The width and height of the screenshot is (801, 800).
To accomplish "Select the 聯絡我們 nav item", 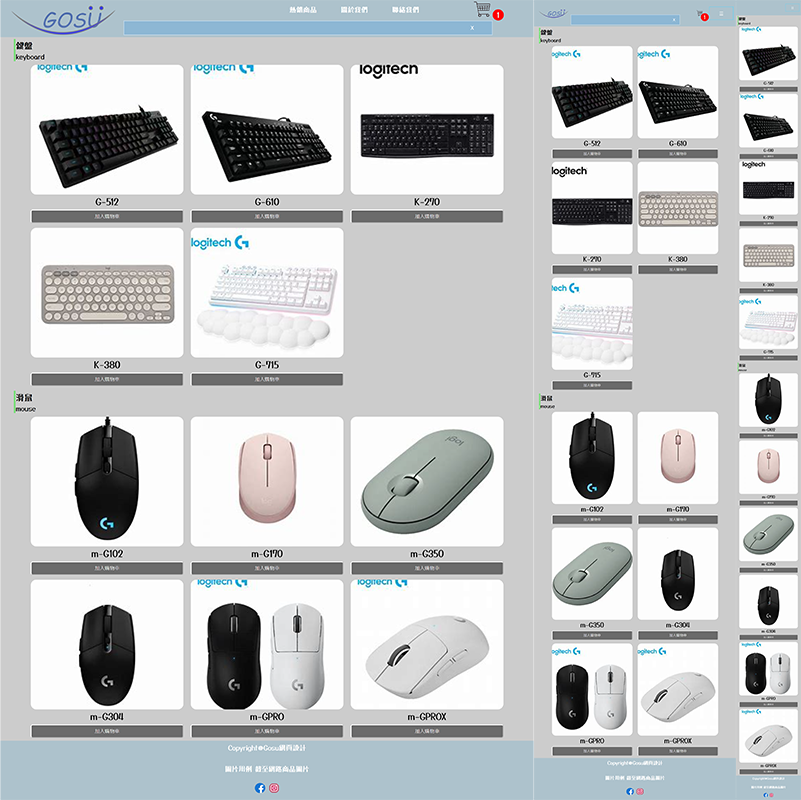I will [405, 9].
